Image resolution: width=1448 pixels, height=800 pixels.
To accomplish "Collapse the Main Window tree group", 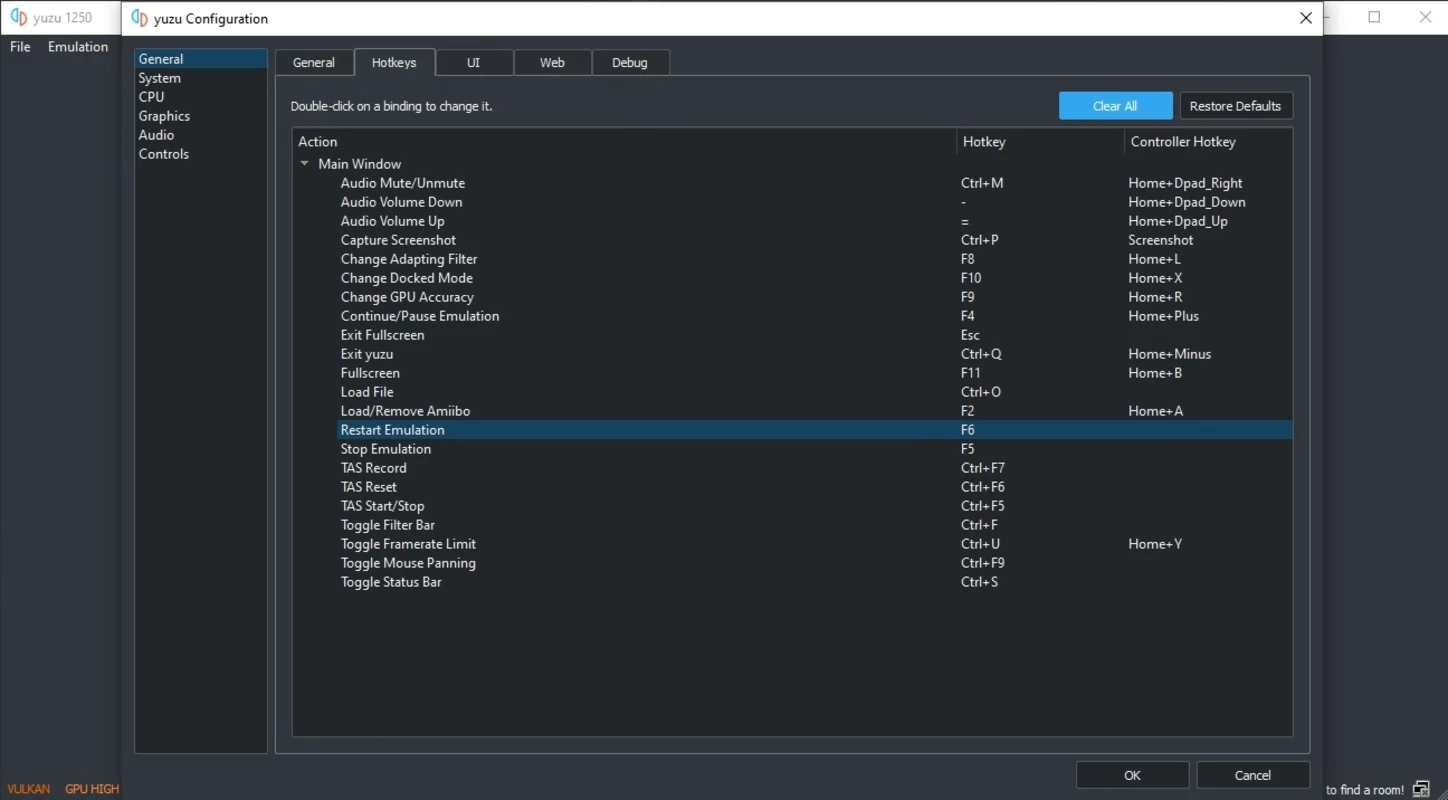I will coord(305,163).
